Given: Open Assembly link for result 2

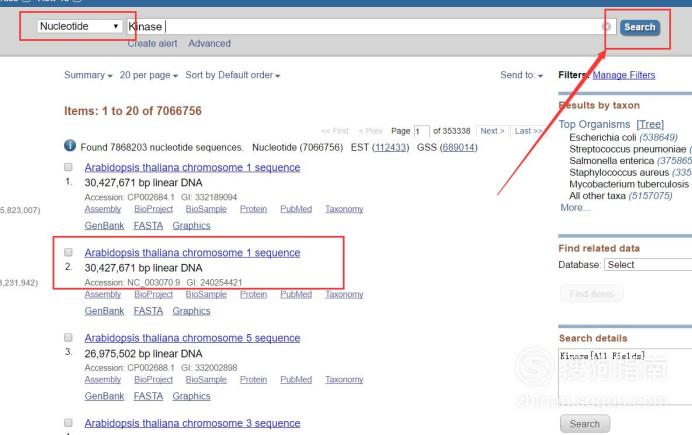Looking at the screenshot, I should coord(103,294).
